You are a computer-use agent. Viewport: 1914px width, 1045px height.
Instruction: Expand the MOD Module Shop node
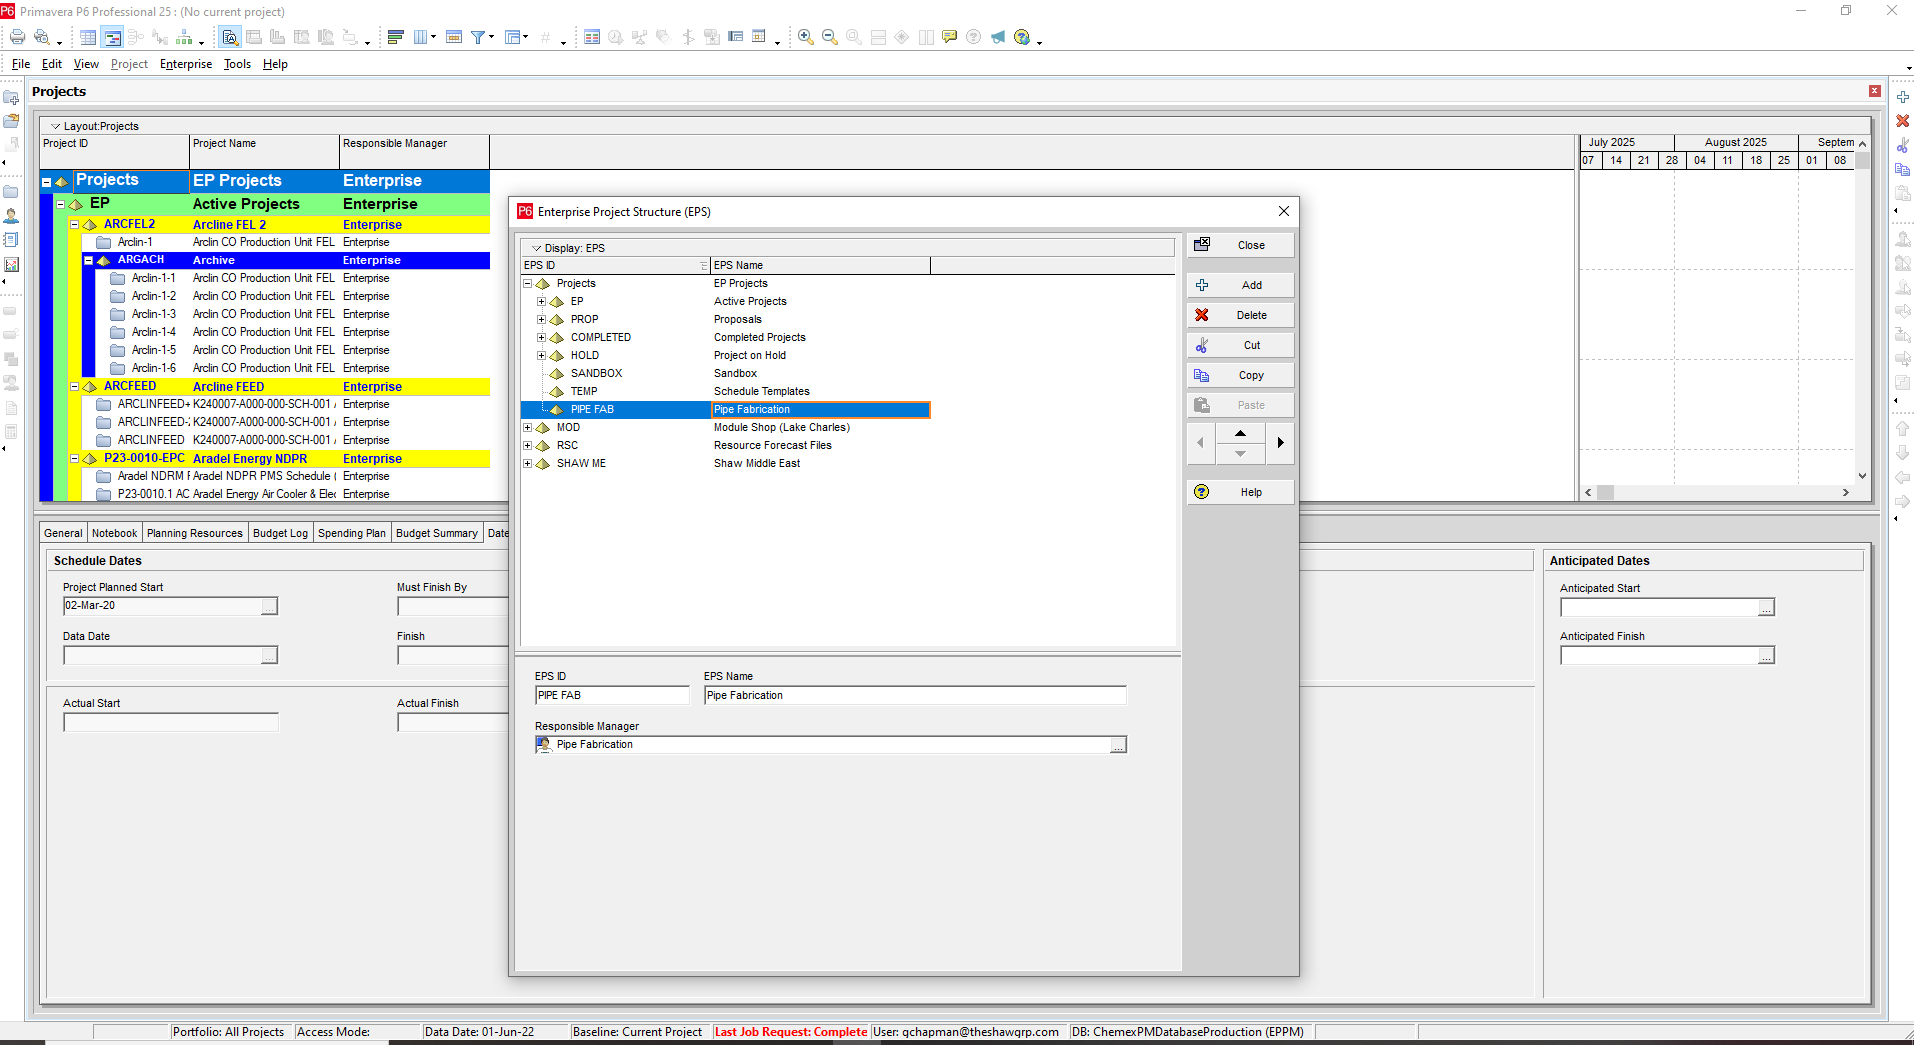point(527,428)
